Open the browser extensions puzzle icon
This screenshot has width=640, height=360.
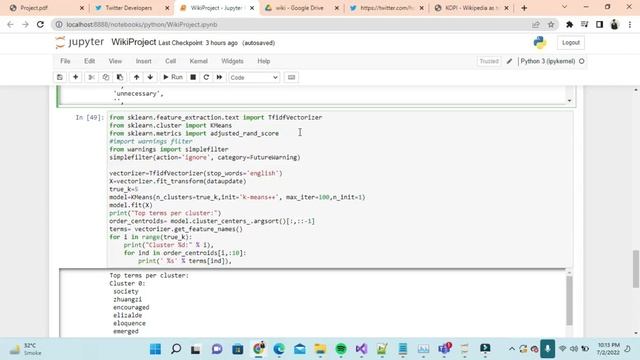click(x=569, y=24)
